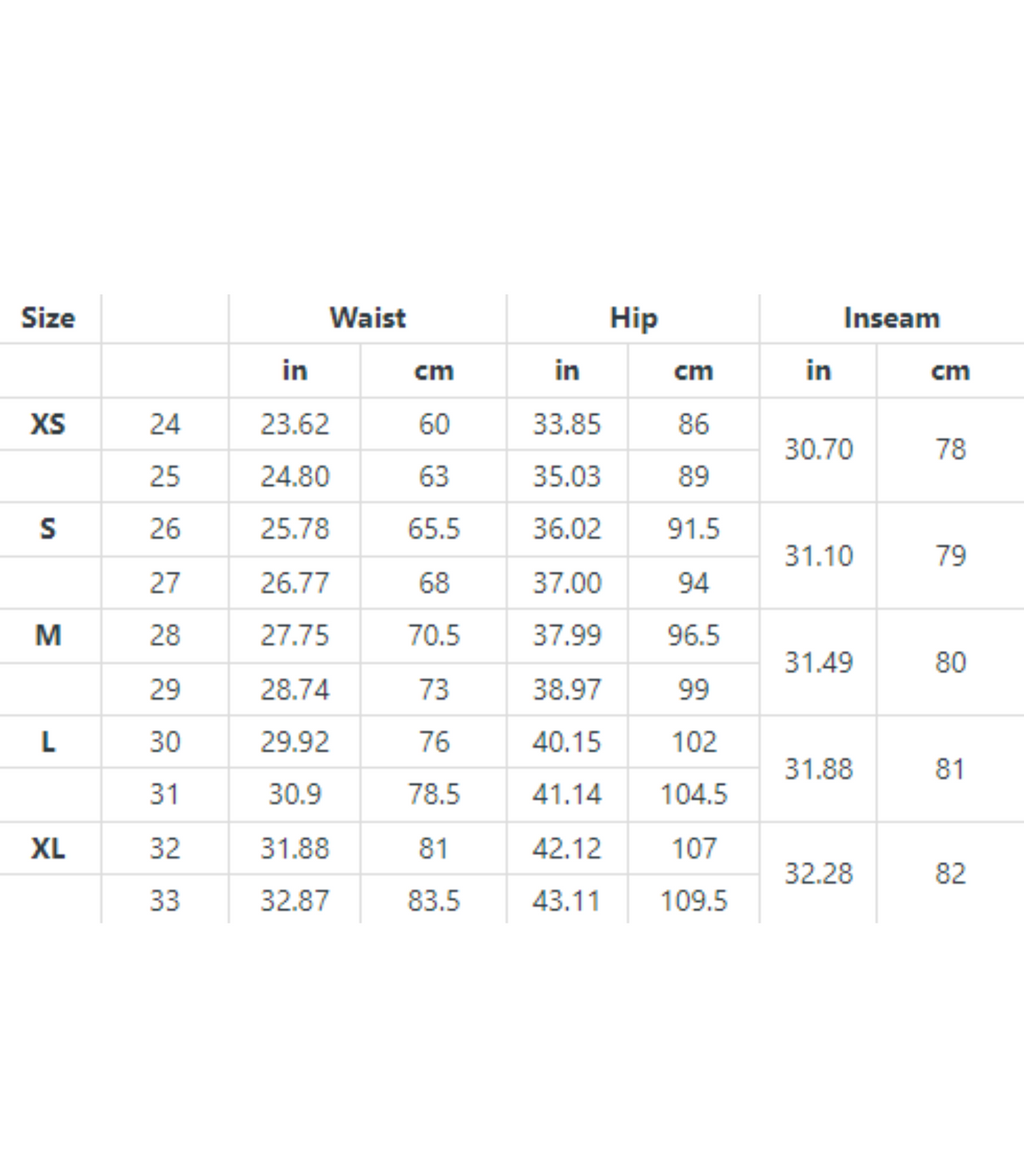The width and height of the screenshot is (1024, 1152).
Task: Click waist value 65.5 cm
Action: click(433, 529)
